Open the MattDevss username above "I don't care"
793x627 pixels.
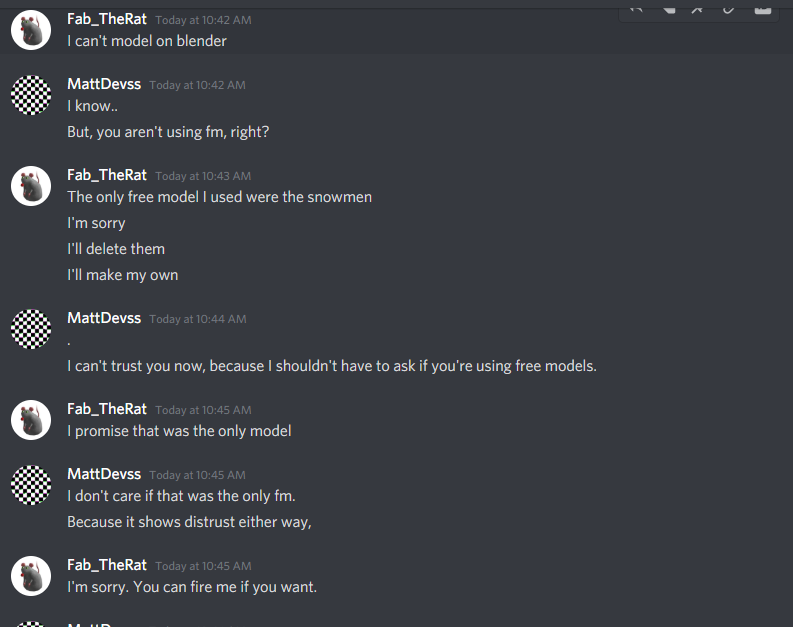(104, 474)
